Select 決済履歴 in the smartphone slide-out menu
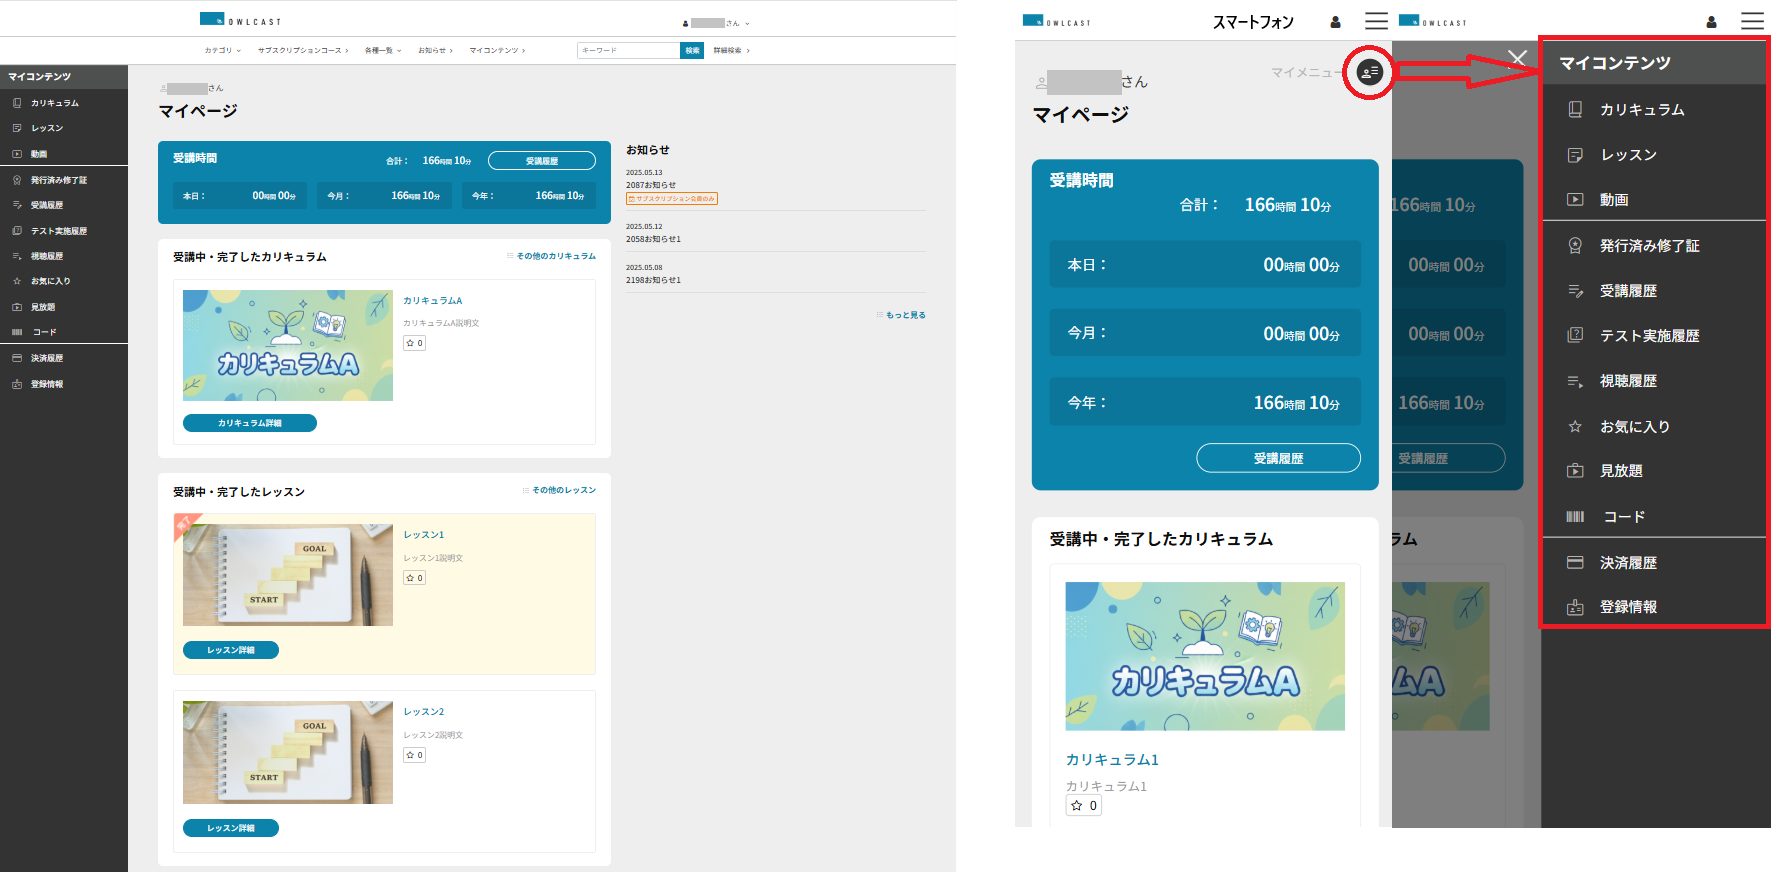 coord(1627,563)
